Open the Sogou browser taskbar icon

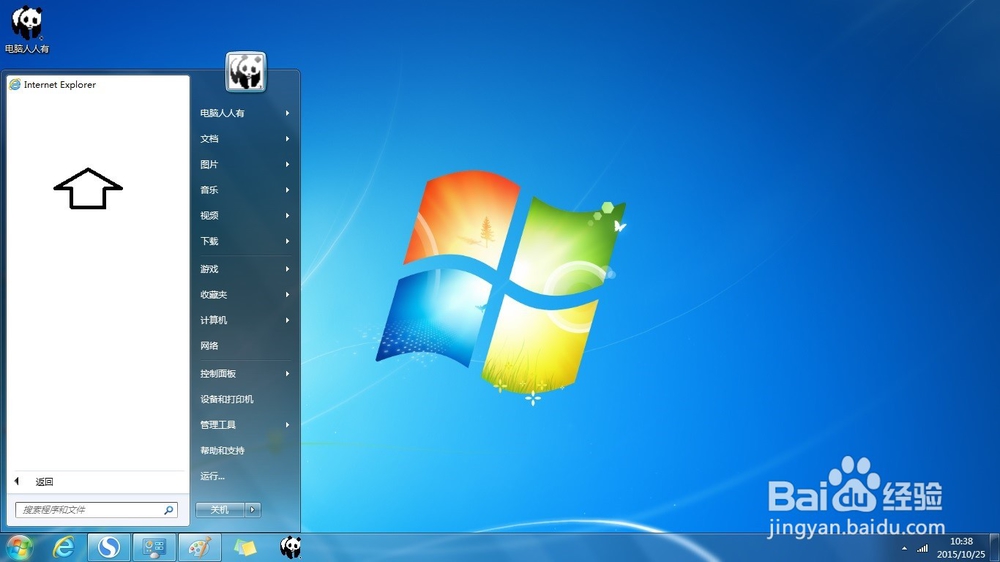pos(108,547)
